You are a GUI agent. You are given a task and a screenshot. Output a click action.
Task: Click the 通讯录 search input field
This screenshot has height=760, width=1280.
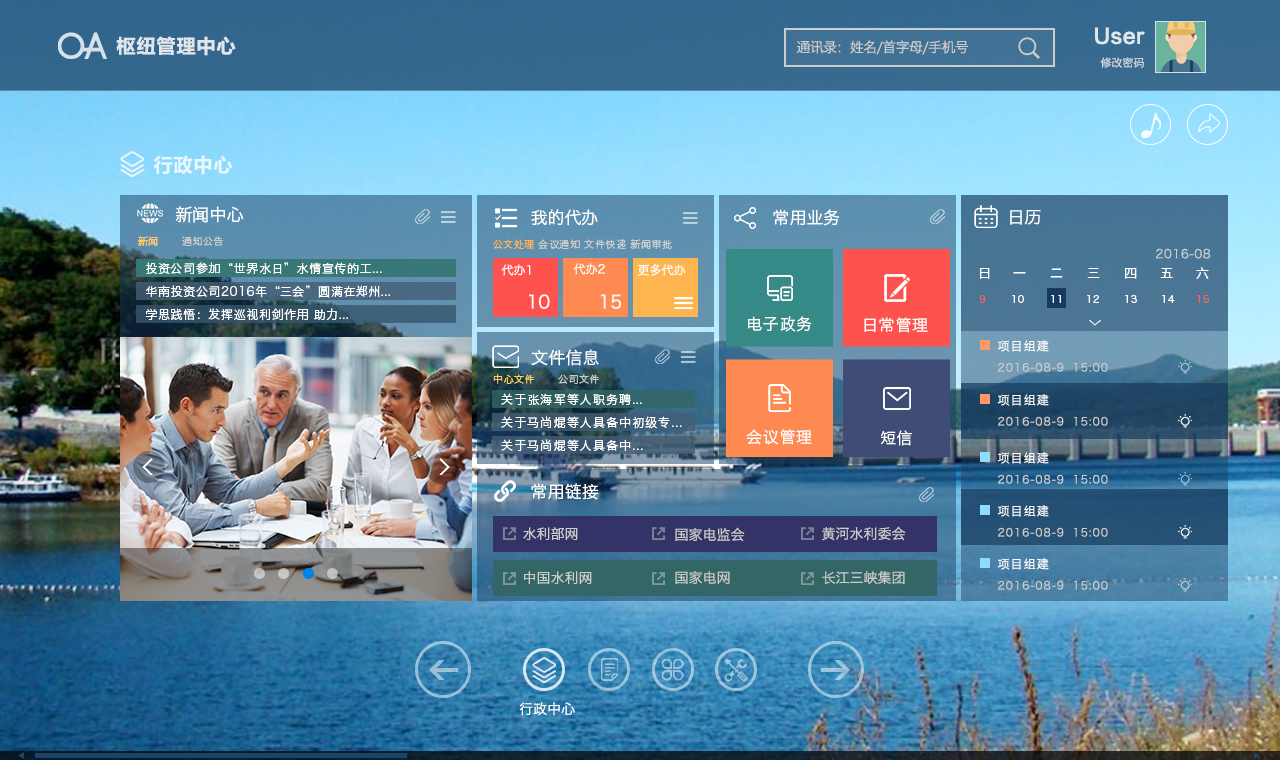(x=900, y=48)
